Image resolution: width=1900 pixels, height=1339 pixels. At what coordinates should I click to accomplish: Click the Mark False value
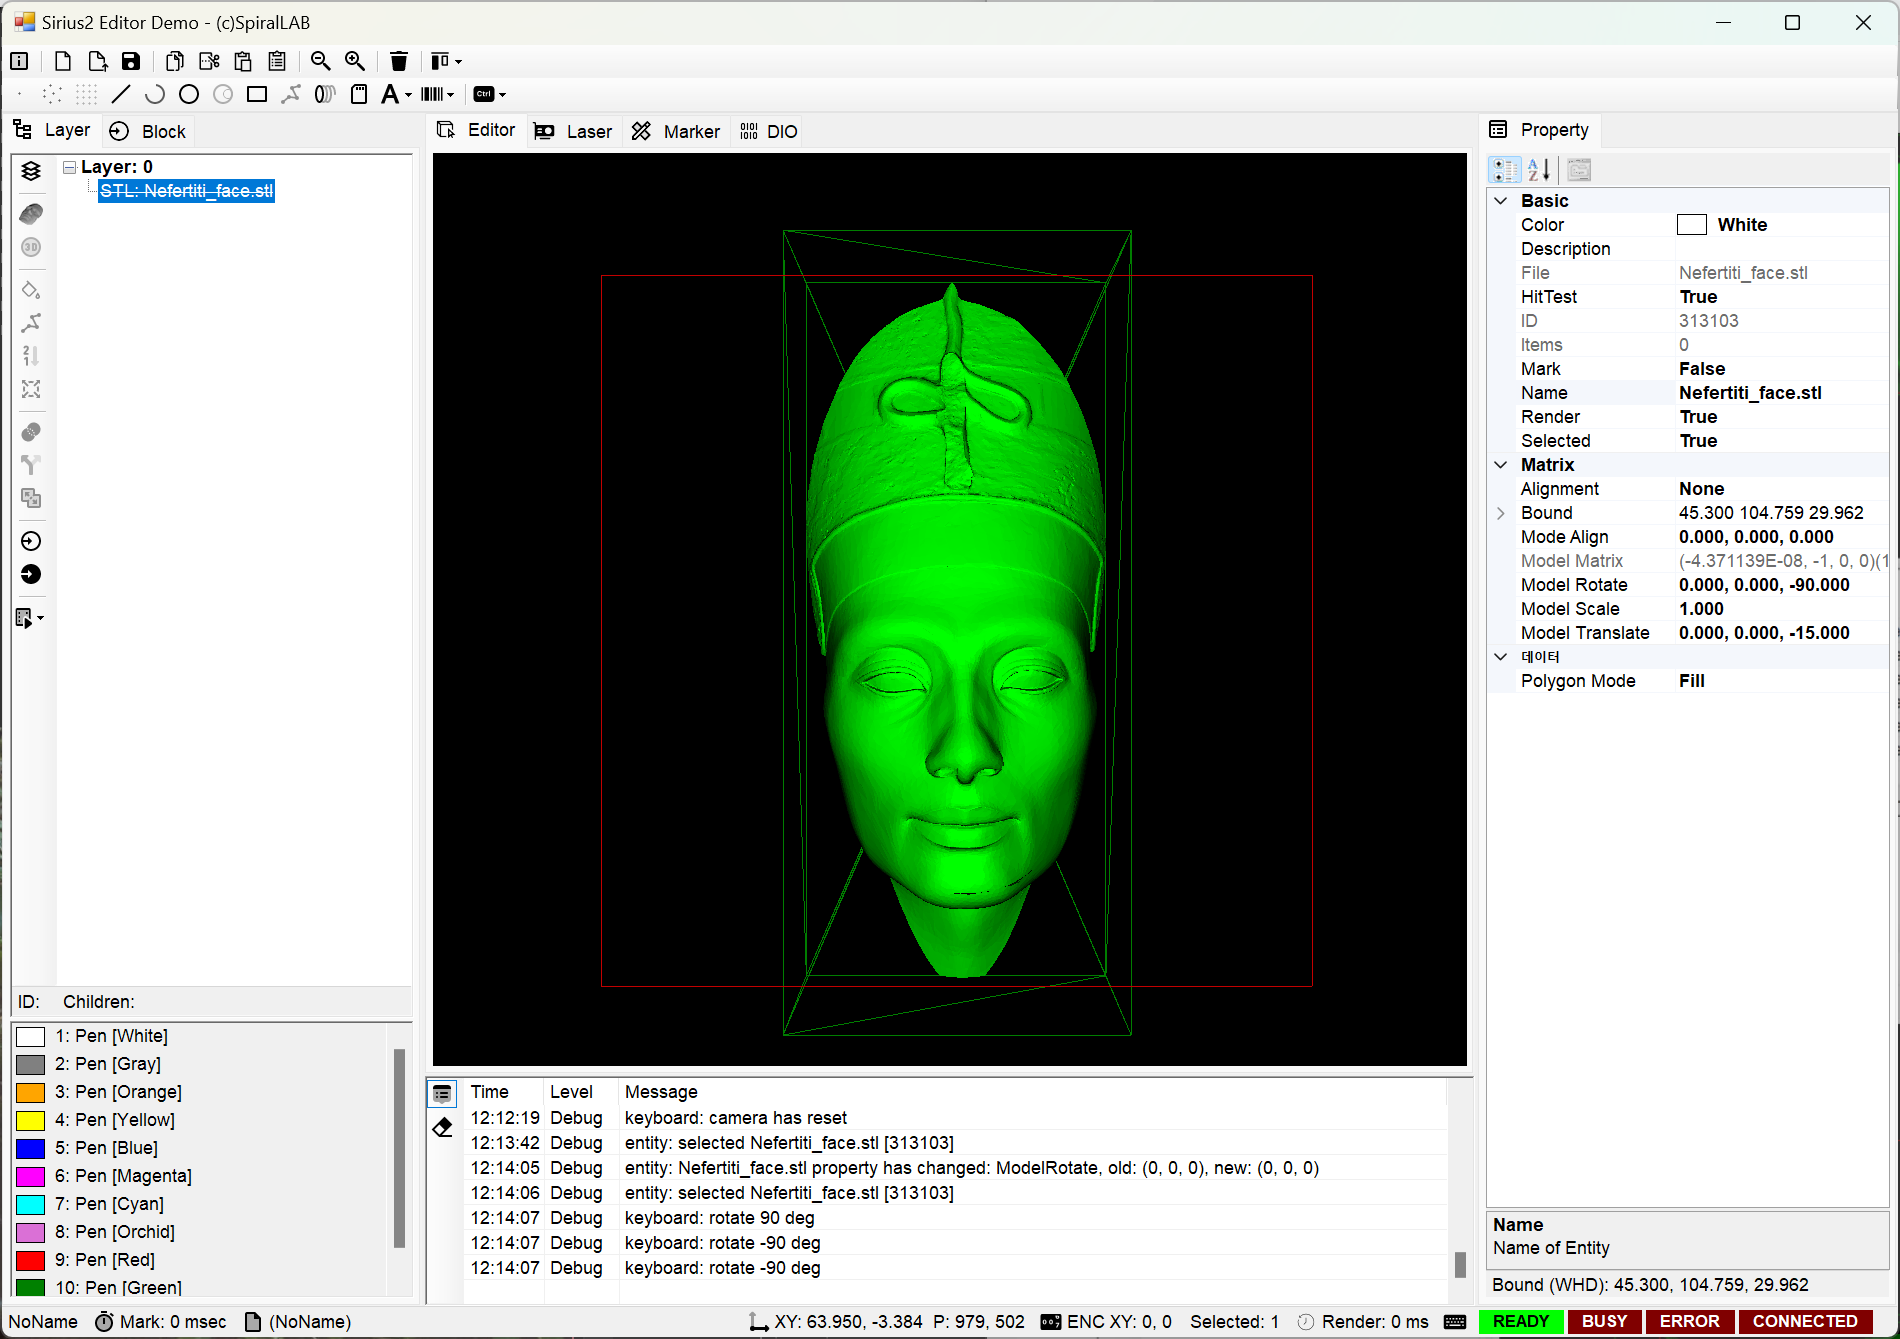1781,369
